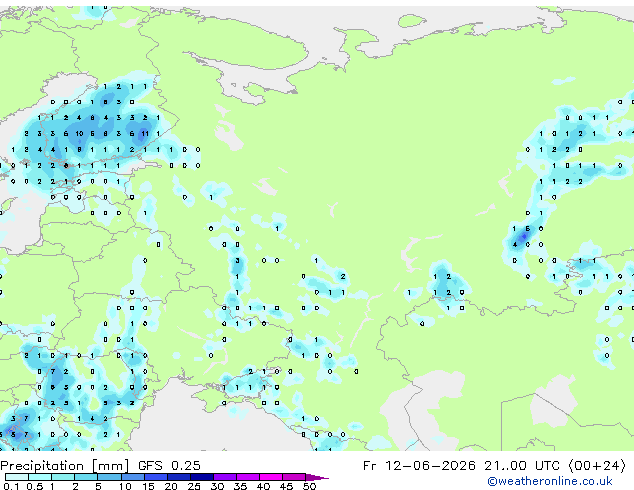This screenshot has height=490, width=634.
Task: Click the 45 mm pink legend swatch
Action: coord(294,477)
